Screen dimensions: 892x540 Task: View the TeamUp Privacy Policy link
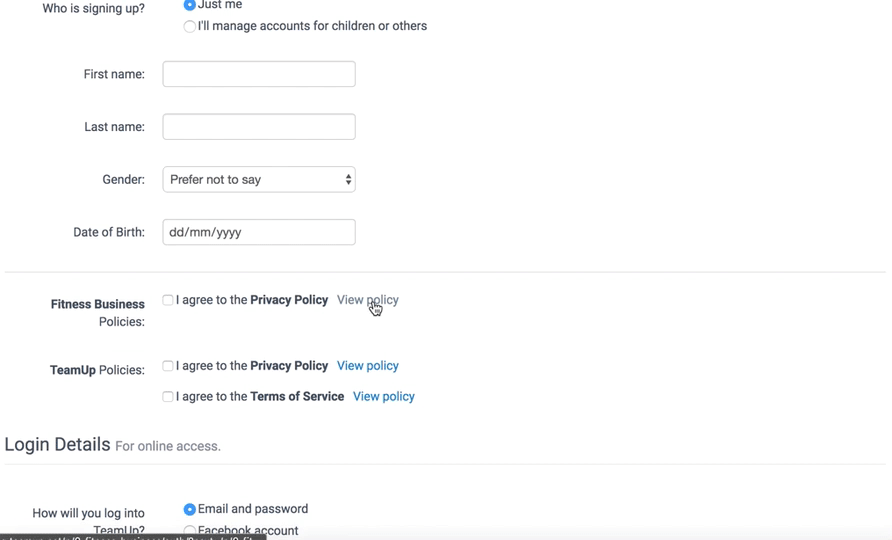click(x=367, y=366)
